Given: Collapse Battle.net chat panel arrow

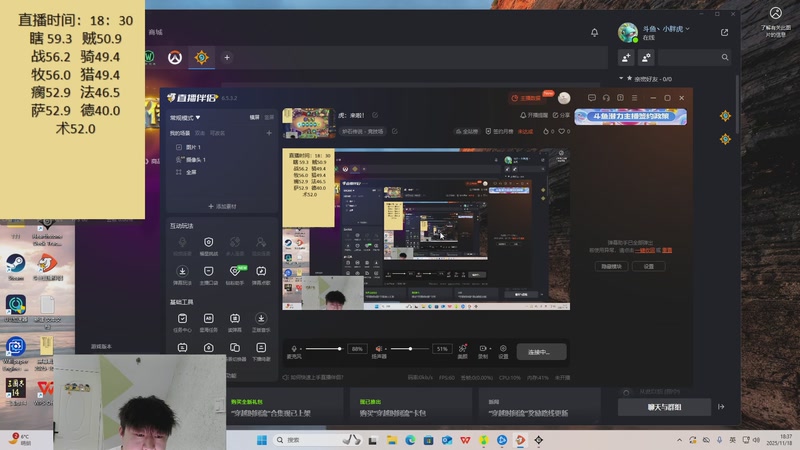Looking at the screenshot, I should pos(721,407).
